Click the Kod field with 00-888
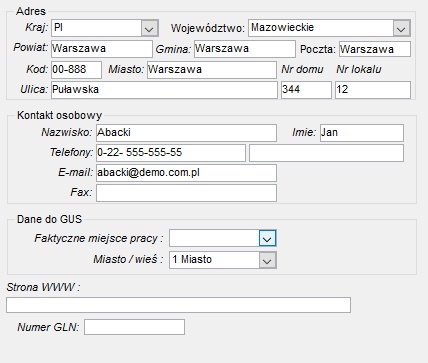Screen dimensions: 428x363 tap(76, 70)
